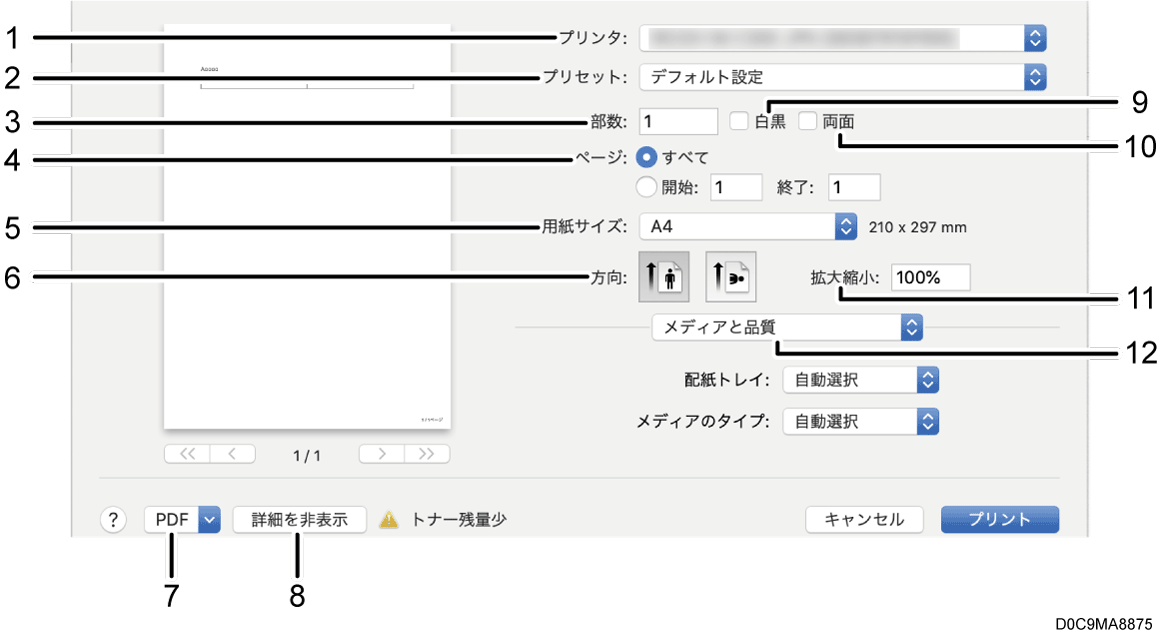
Task: Click the キャンセル button
Action: (x=864, y=519)
